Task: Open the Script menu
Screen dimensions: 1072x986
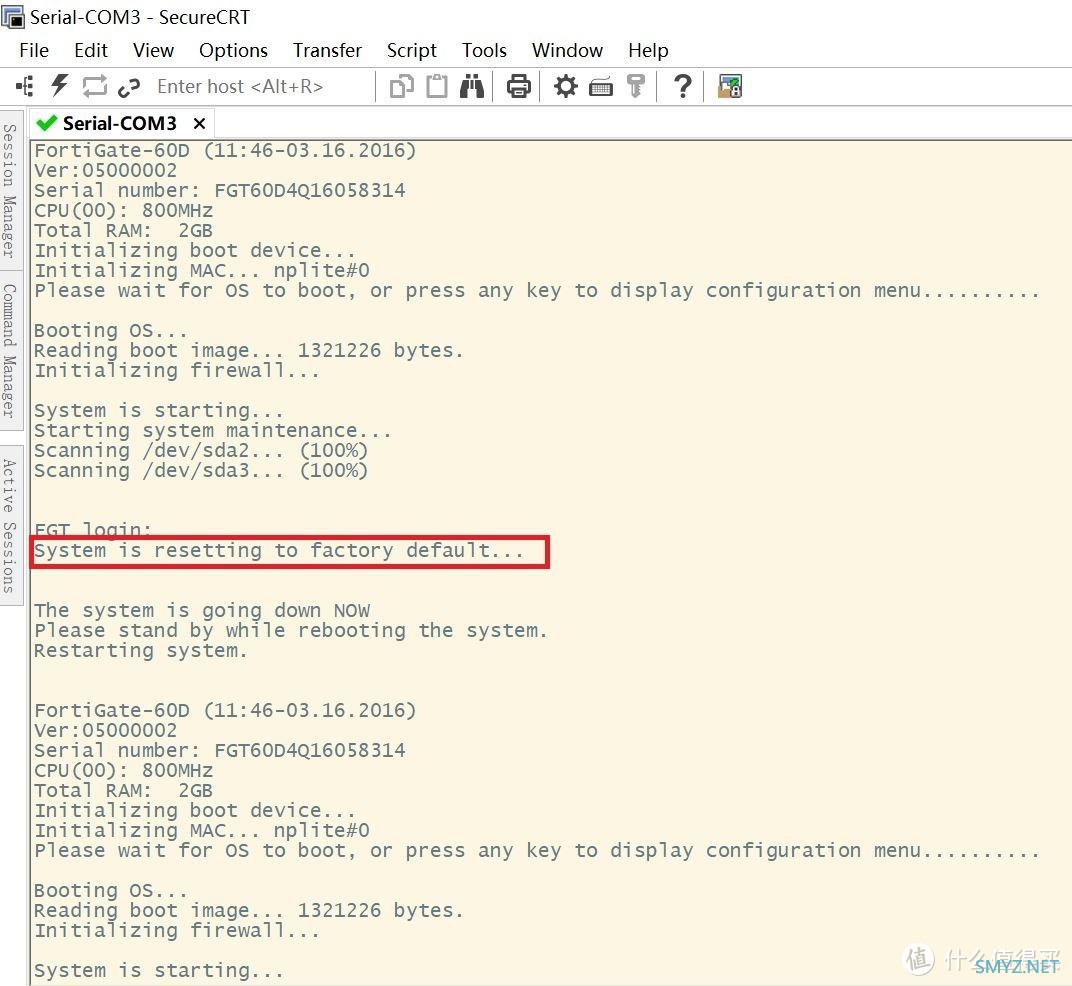Action: pos(412,51)
